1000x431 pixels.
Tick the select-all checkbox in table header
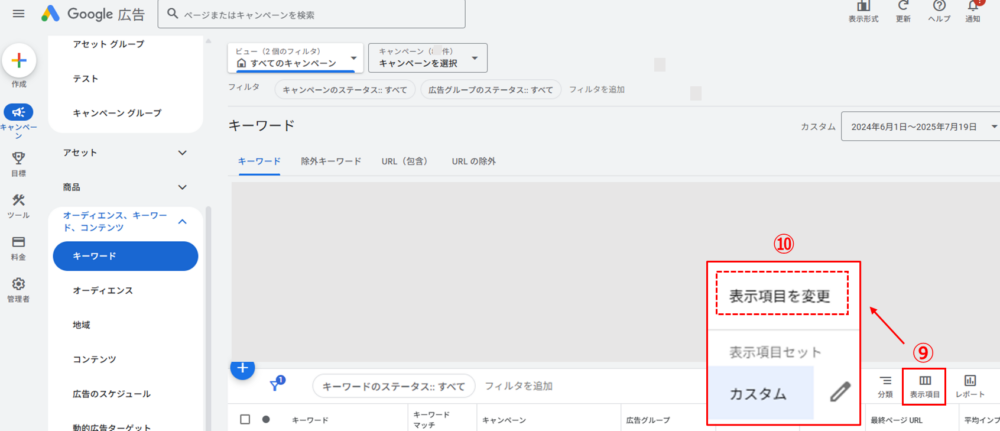[245, 420]
